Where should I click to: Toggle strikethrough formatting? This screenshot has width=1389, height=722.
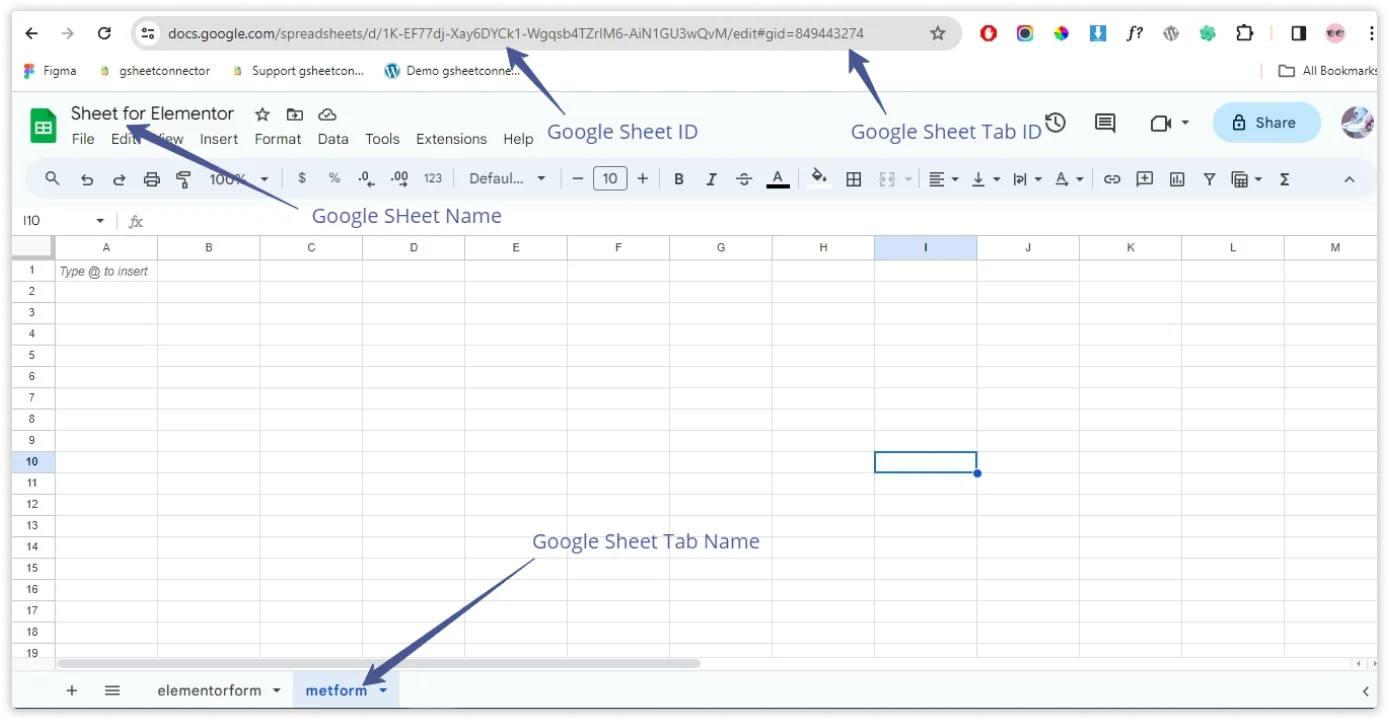(744, 179)
